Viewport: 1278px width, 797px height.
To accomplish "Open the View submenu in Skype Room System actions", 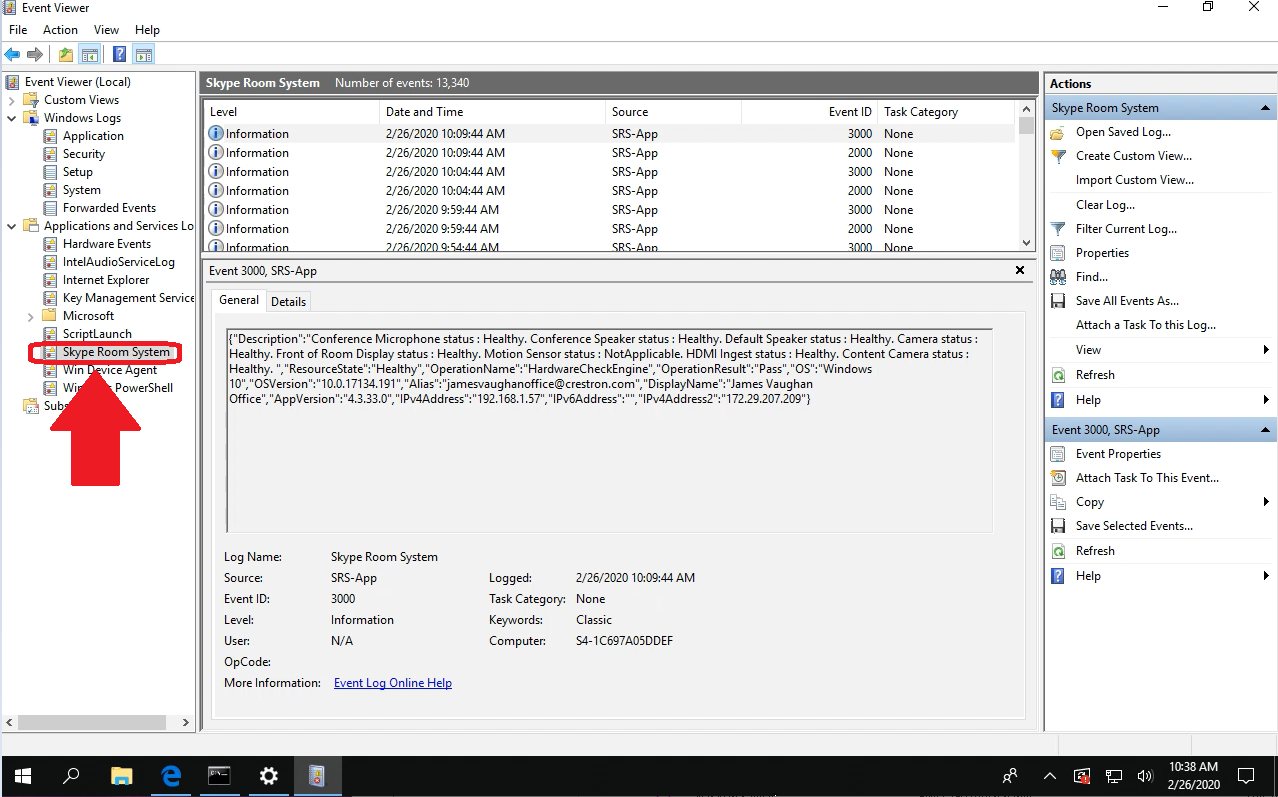I will tap(1160, 350).
